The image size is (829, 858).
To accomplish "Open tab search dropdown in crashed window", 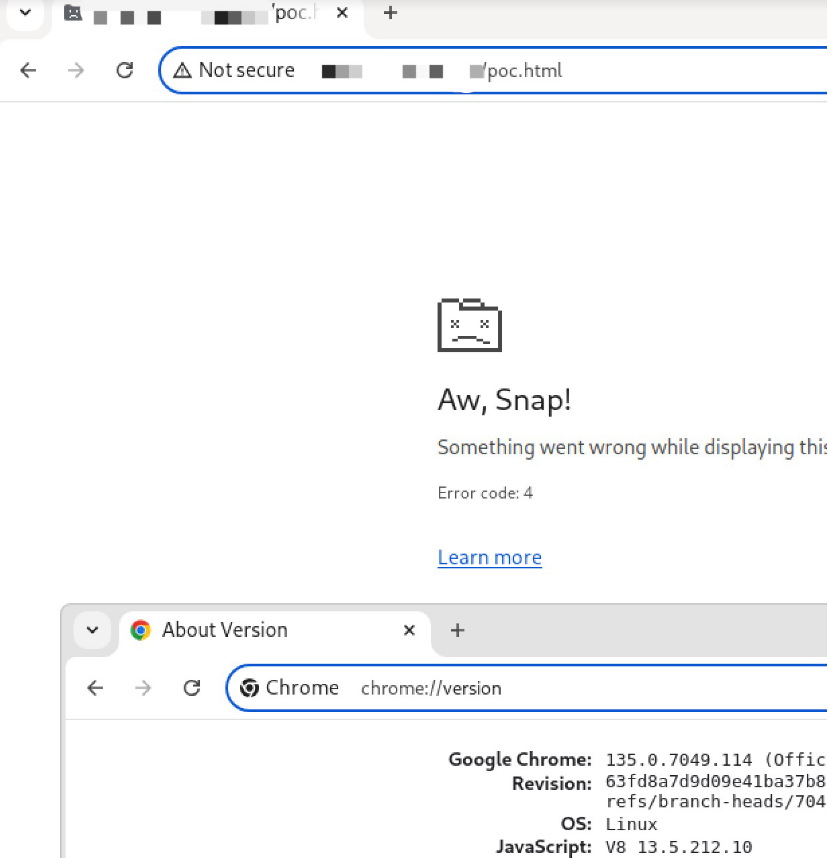I will (x=25, y=13).
